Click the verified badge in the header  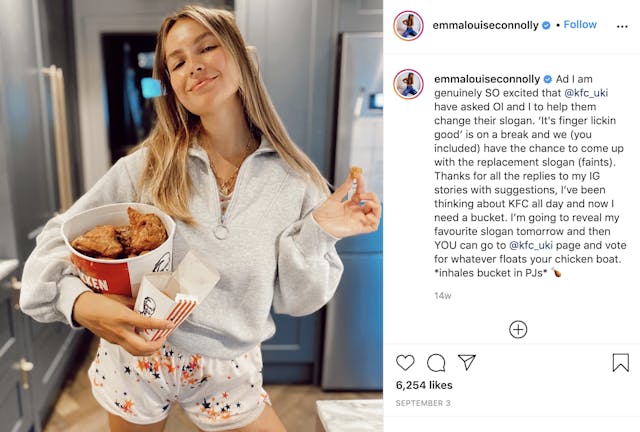546,25
